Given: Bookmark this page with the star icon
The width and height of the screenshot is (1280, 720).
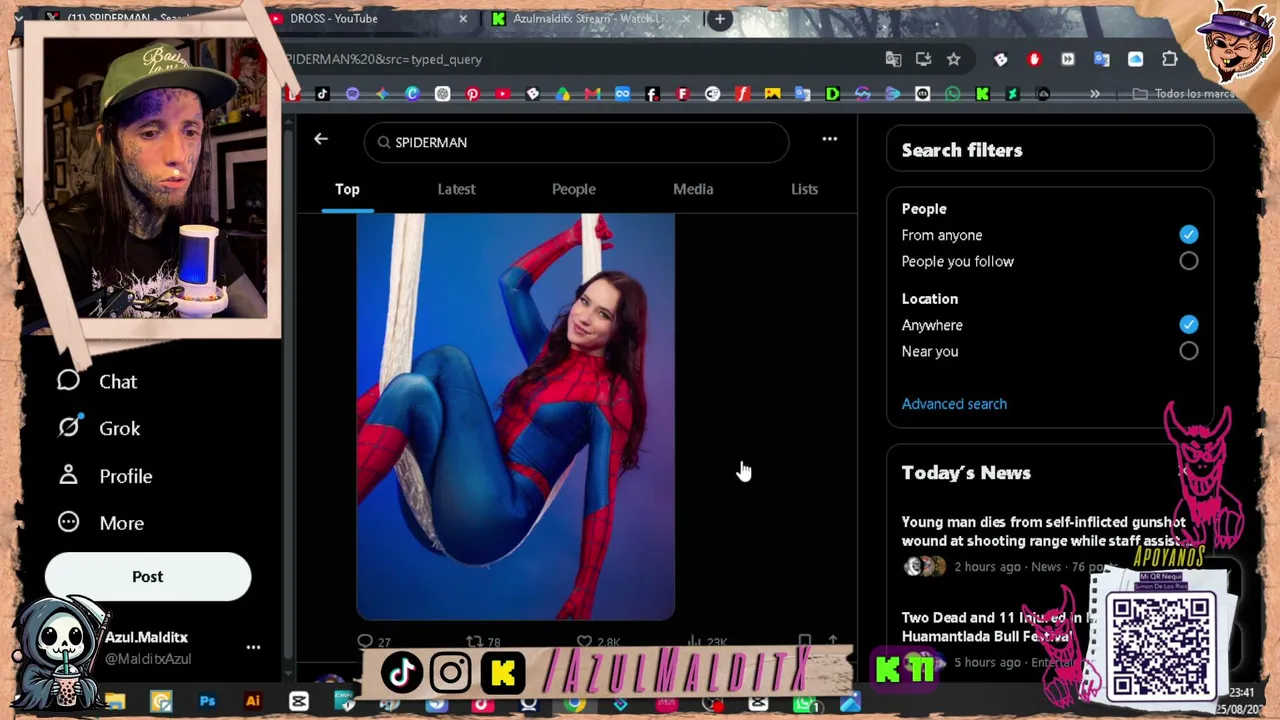Looking at the screenshot, I should [954, 59].
